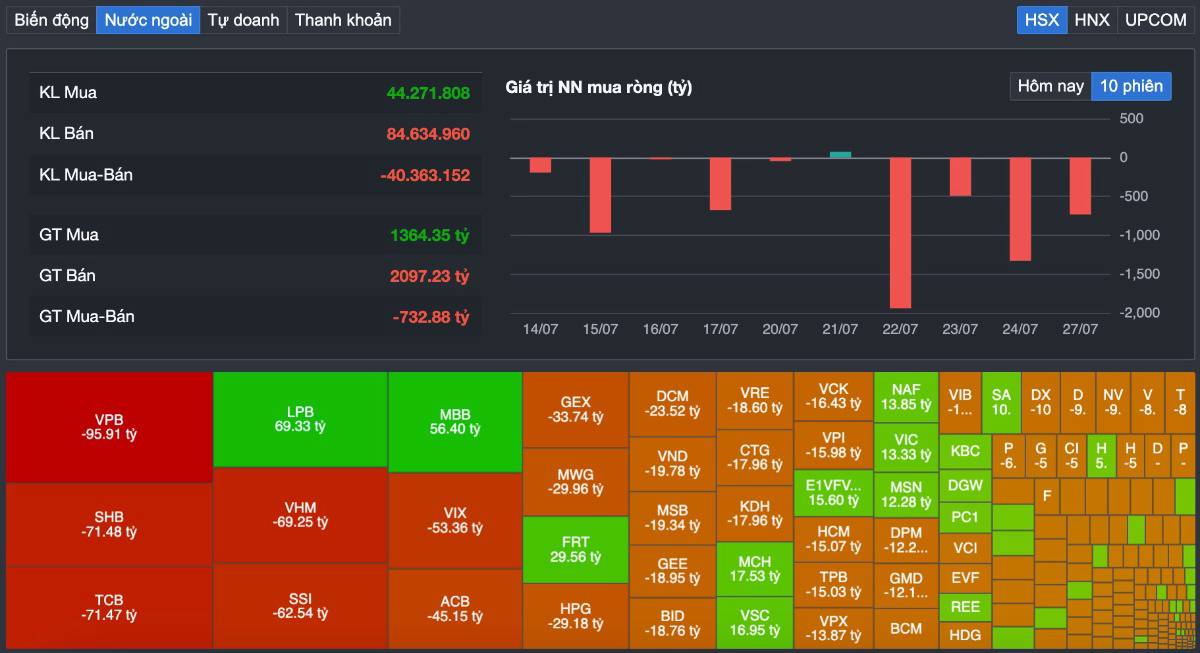Select the green VIC 13.33 tỷ tile
Screen dimensions: 1200x653
[x=906, y=447]
